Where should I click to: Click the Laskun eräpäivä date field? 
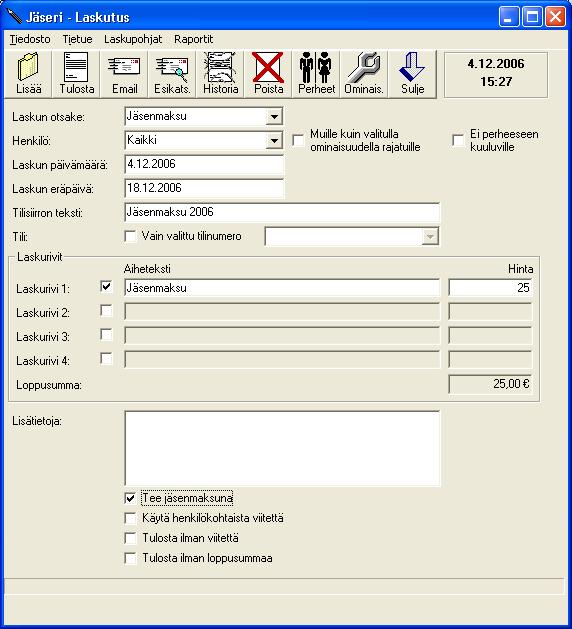(204, 188)
